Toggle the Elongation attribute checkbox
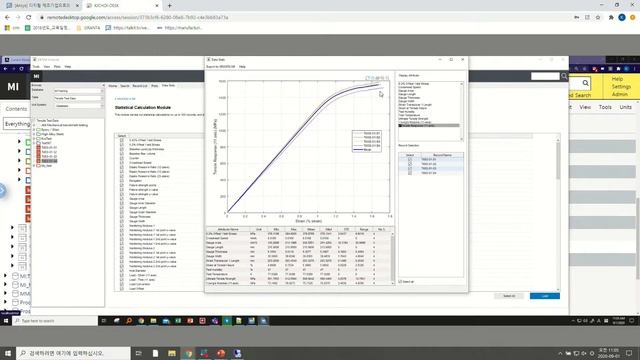640x360 pixels. click(x=121, y=180)
